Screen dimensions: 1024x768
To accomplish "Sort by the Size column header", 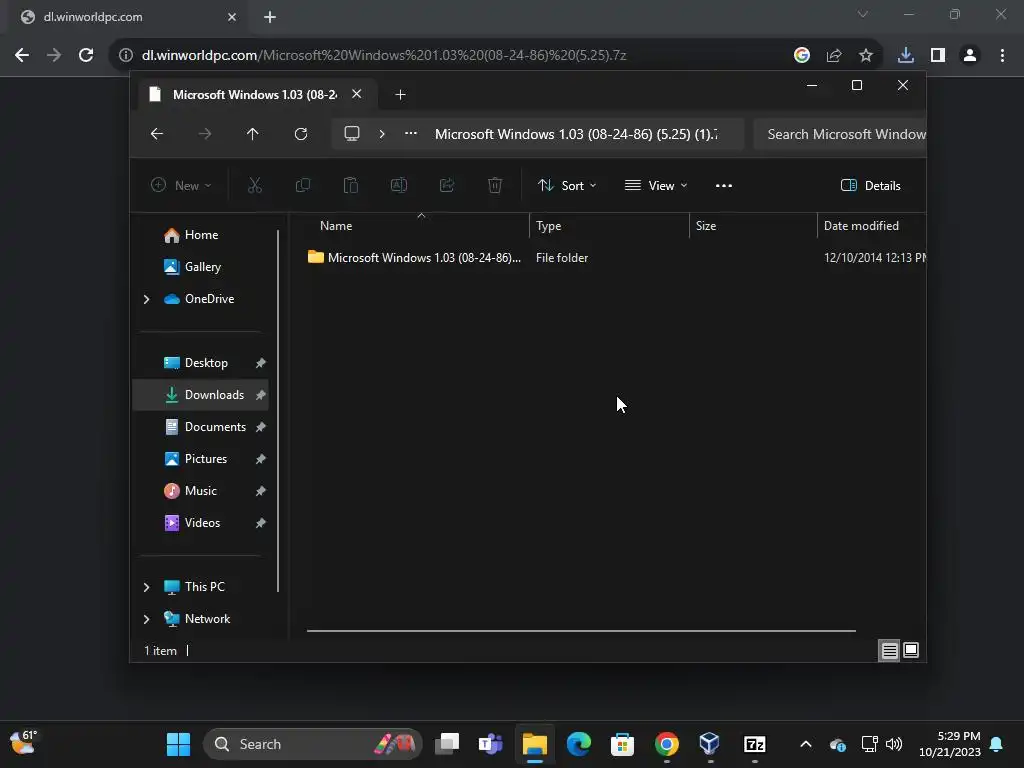I will (x=753, y=226).
